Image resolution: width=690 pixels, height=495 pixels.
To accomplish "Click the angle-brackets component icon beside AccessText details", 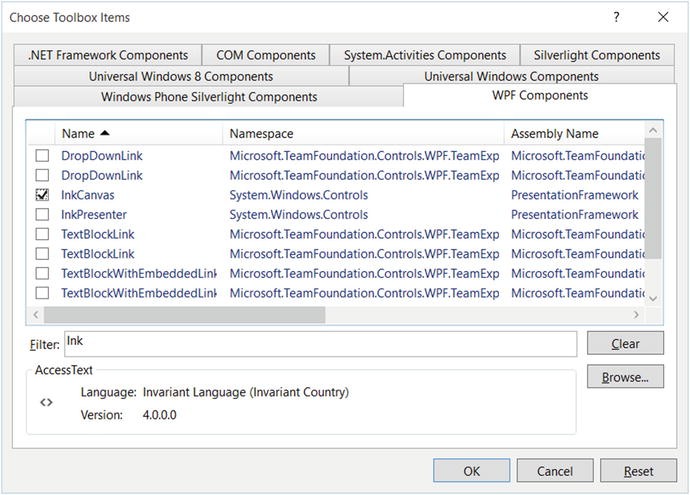I will click(x=46, y=402).
